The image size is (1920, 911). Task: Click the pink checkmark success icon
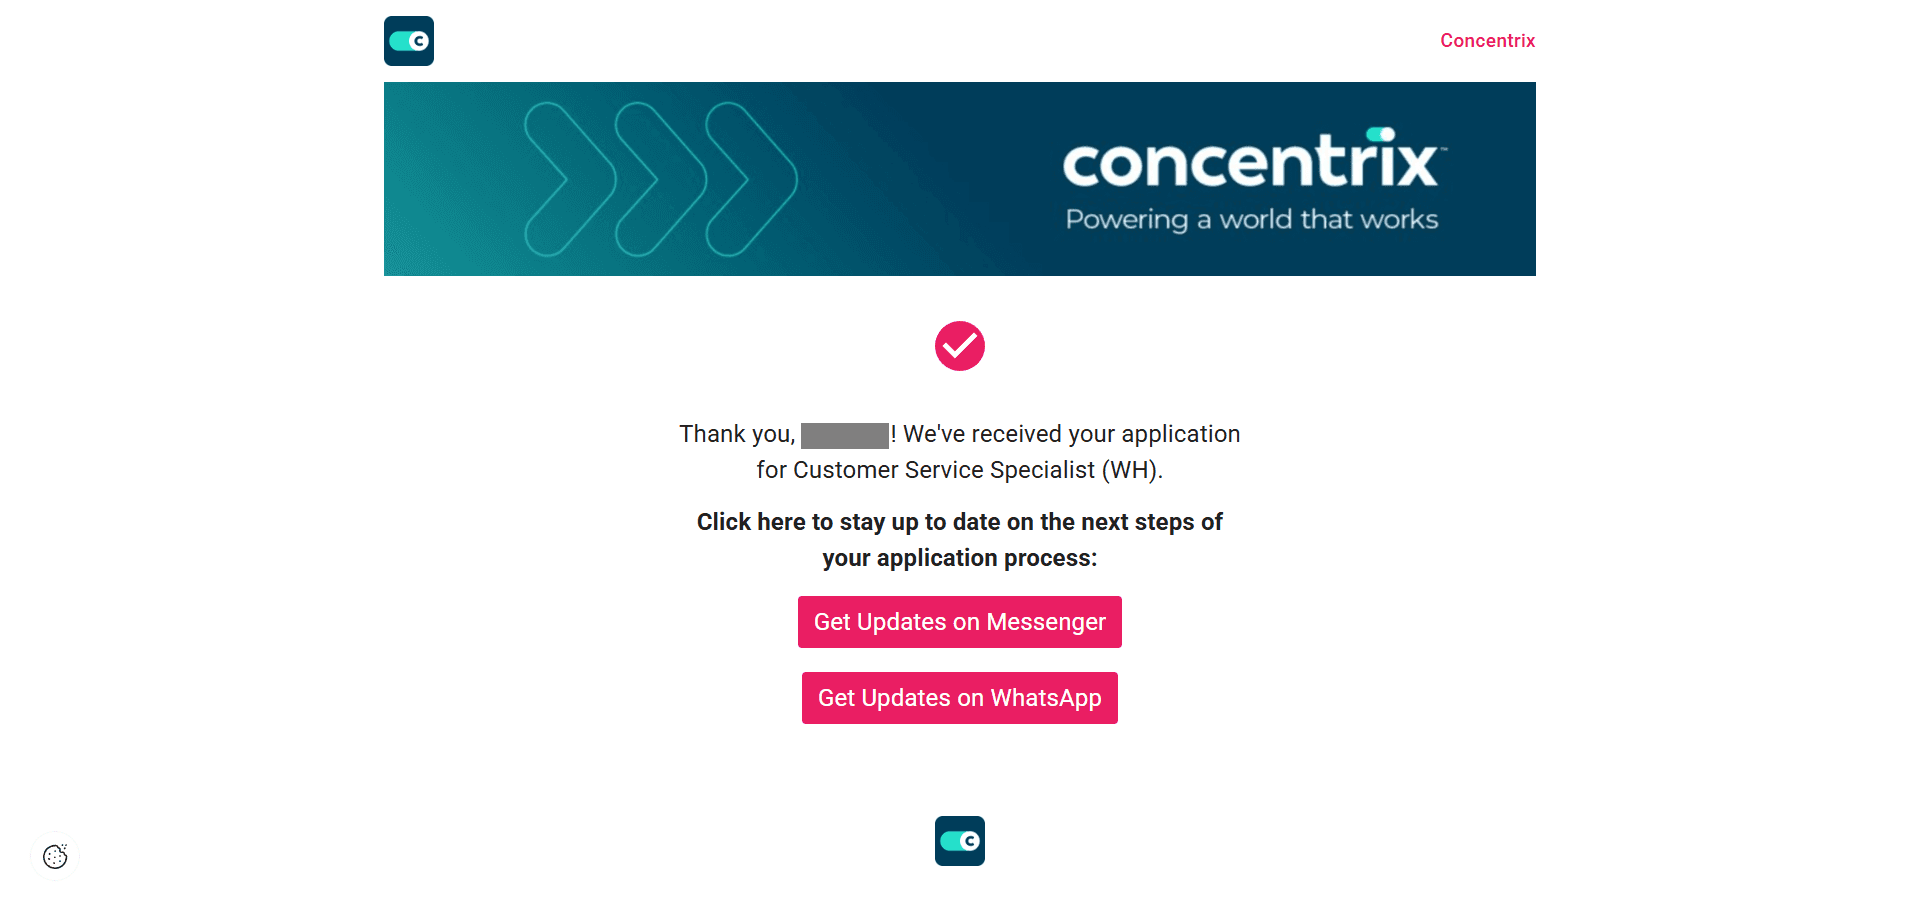(959, 346)
